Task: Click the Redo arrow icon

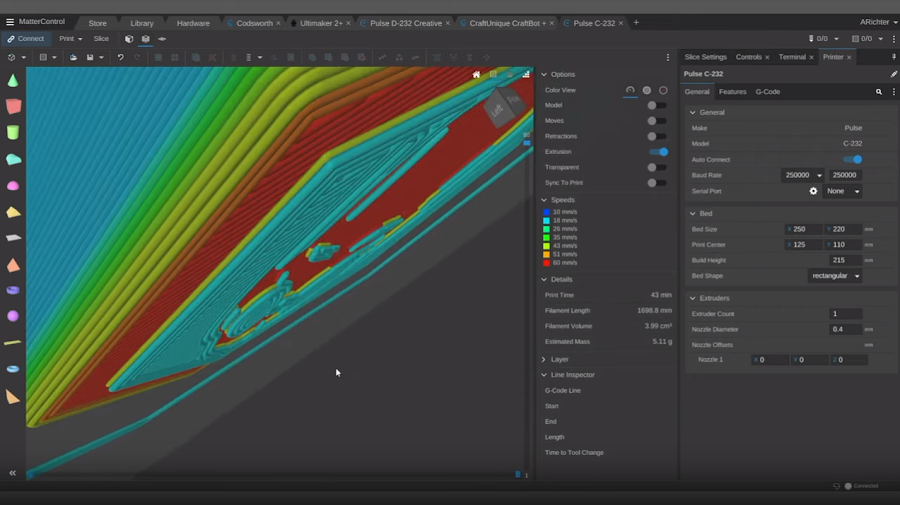Action: click(137, 57)
